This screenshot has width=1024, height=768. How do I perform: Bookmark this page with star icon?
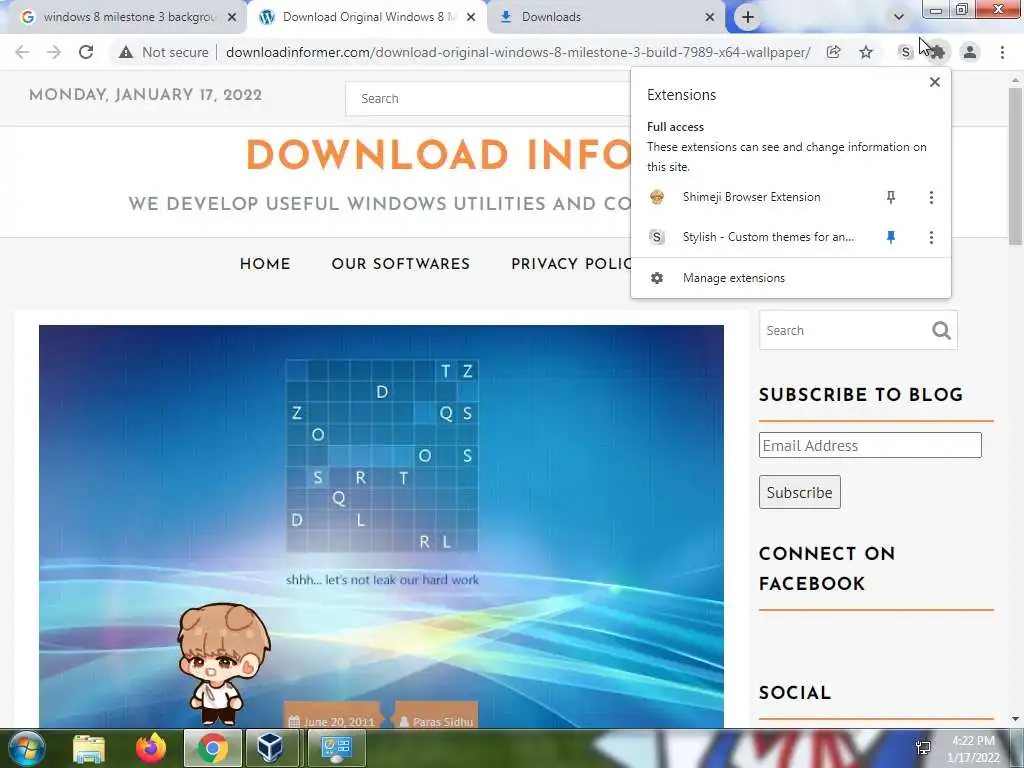coord(866,52)
